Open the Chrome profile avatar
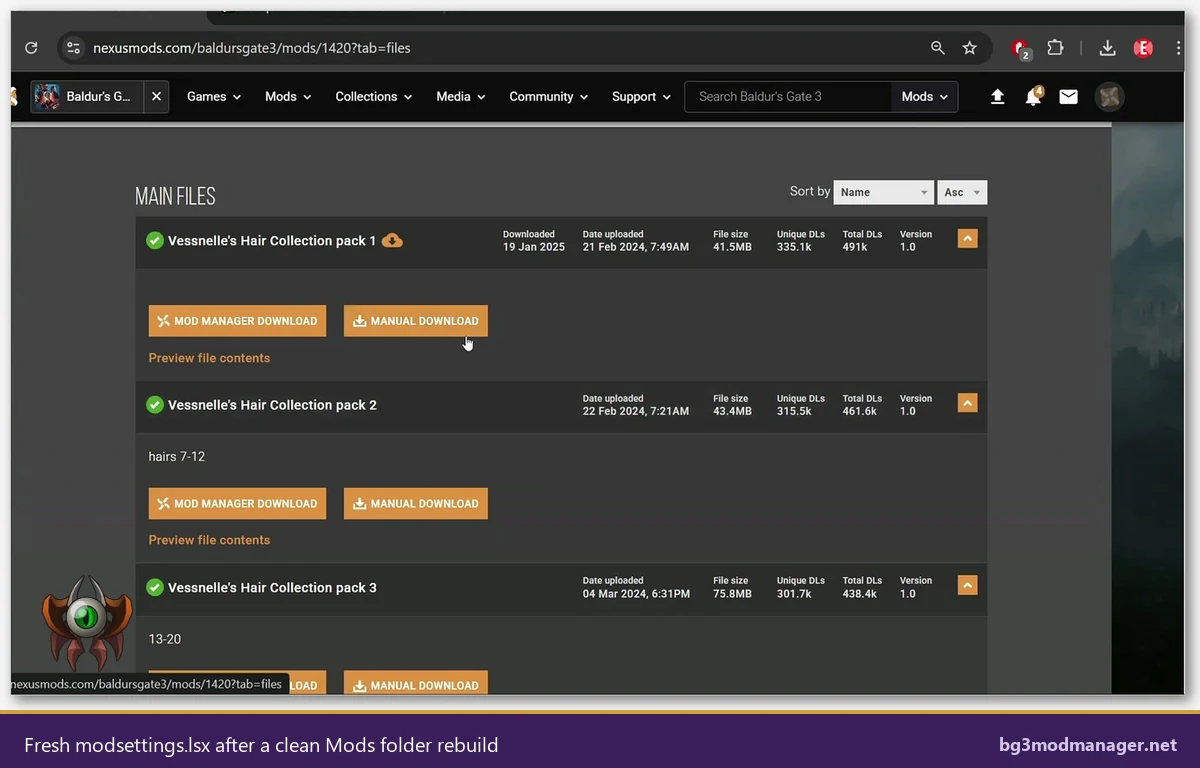Image resolution: width=1200 pixels, height=768 pixels. coord(1143,48)
